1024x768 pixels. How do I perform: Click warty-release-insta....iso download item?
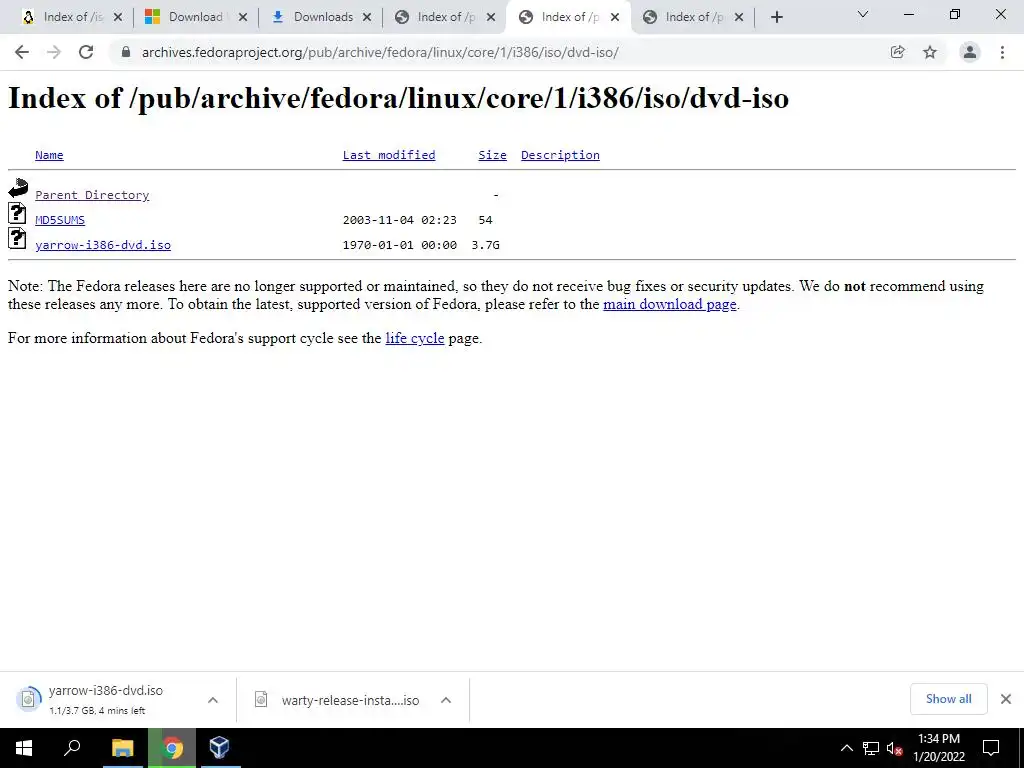338,700
